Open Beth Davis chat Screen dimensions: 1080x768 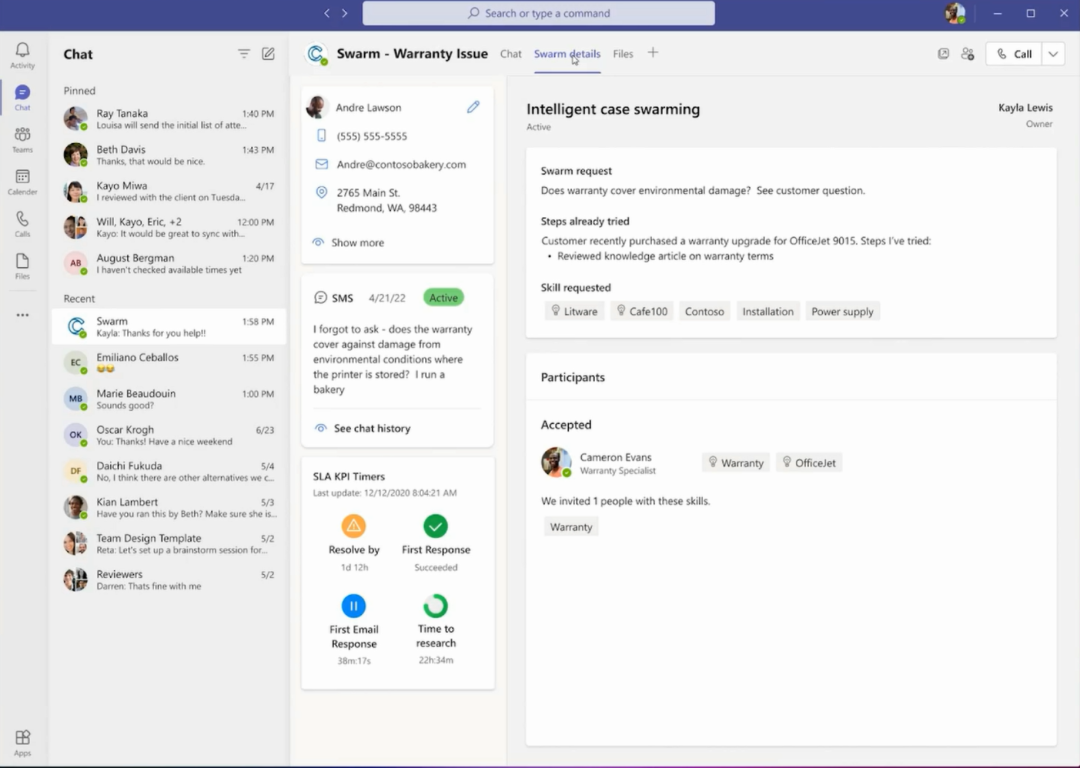pos(169,155)
